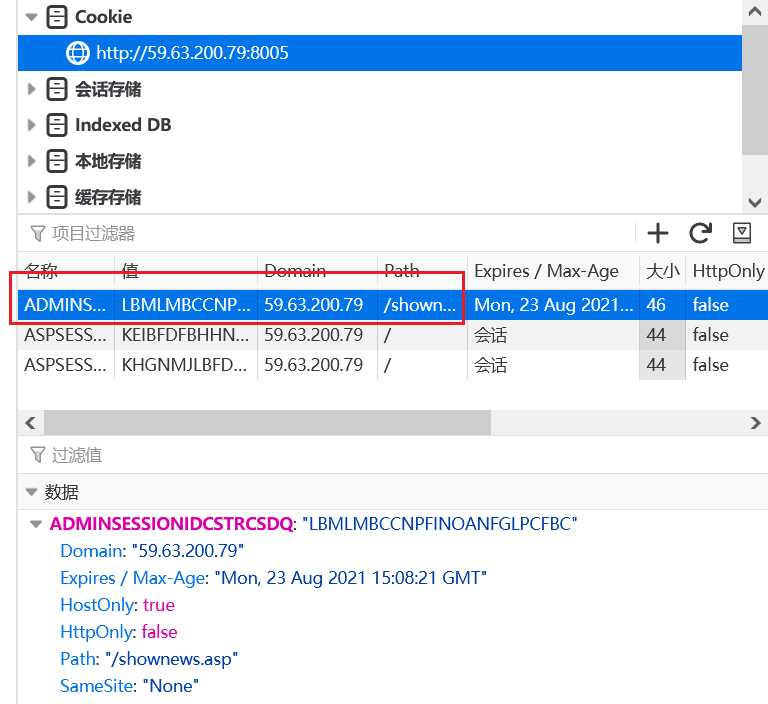Focus the 项目过滤器 filter field
This screenshot has height=704, width=768.
(x=328, y=233)
